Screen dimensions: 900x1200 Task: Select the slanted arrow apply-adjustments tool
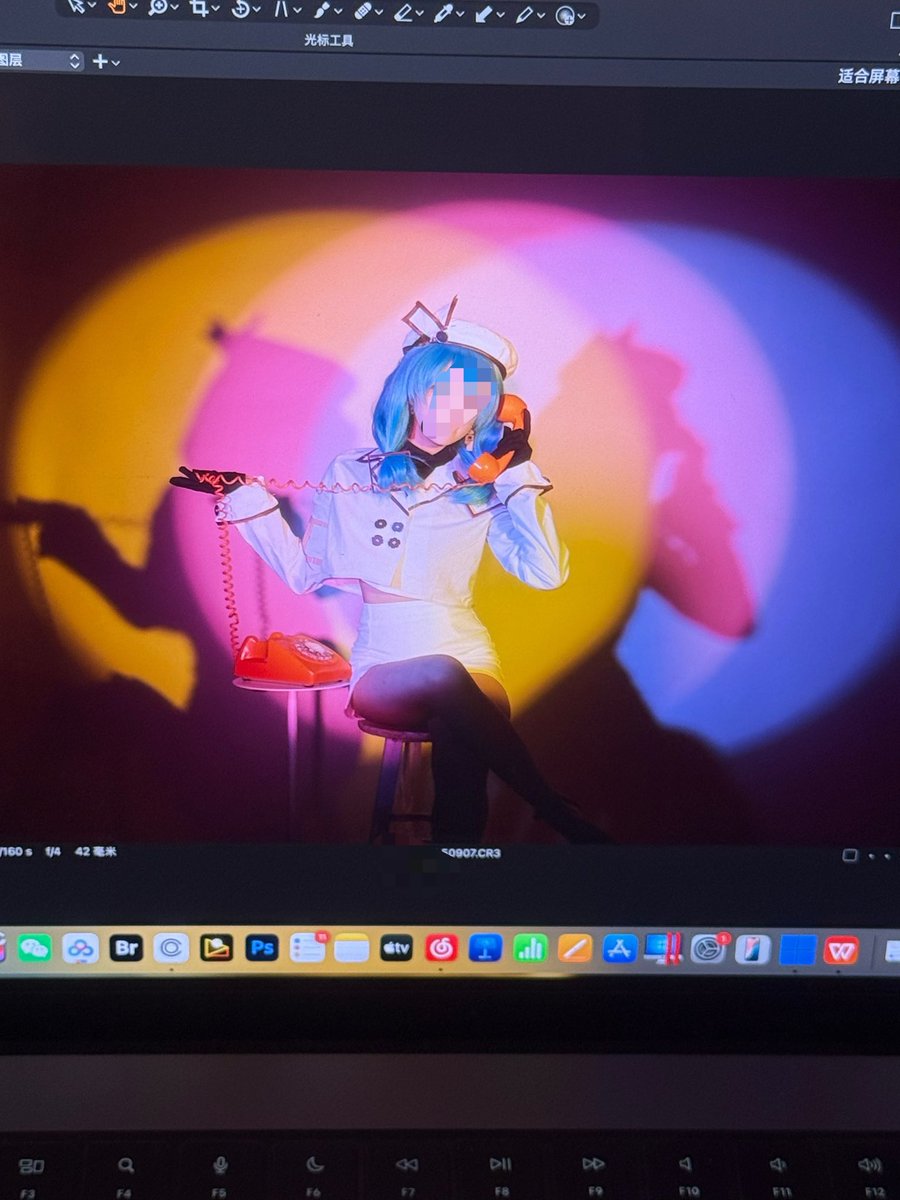[484, 14]
